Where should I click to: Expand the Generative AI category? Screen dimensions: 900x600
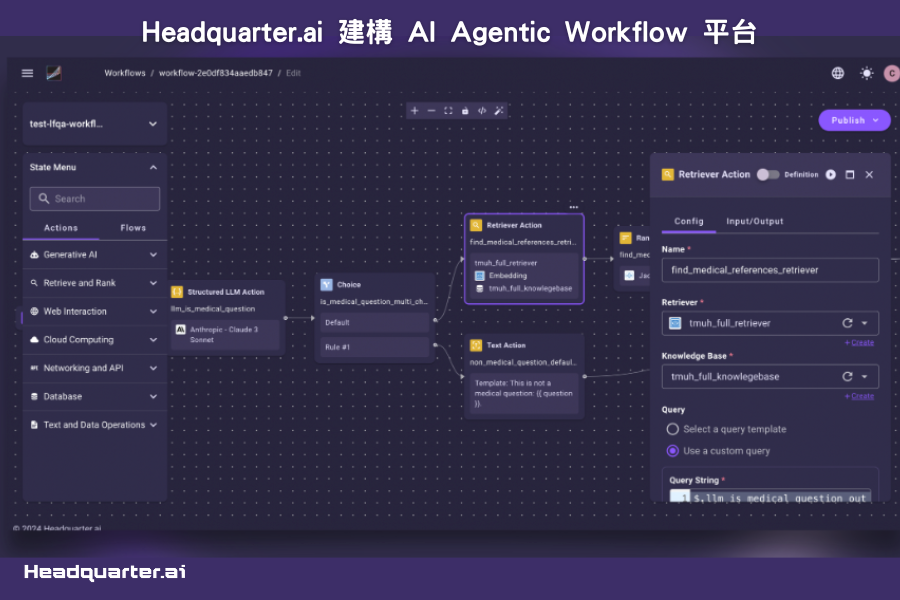95,254
